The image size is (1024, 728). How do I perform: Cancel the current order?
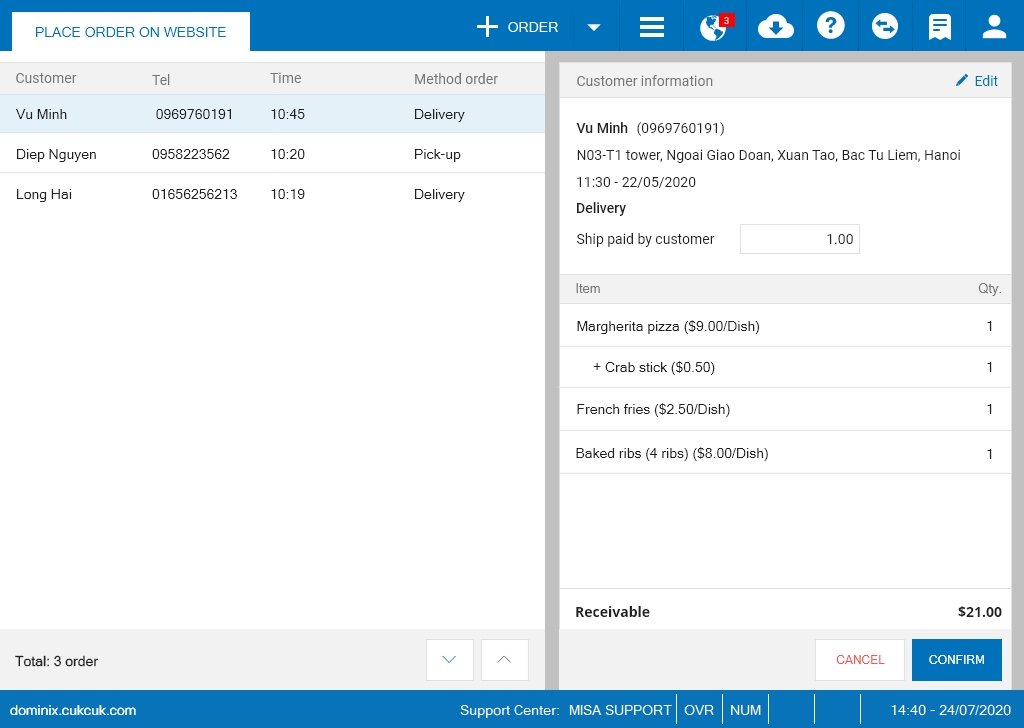click(860, 660)
